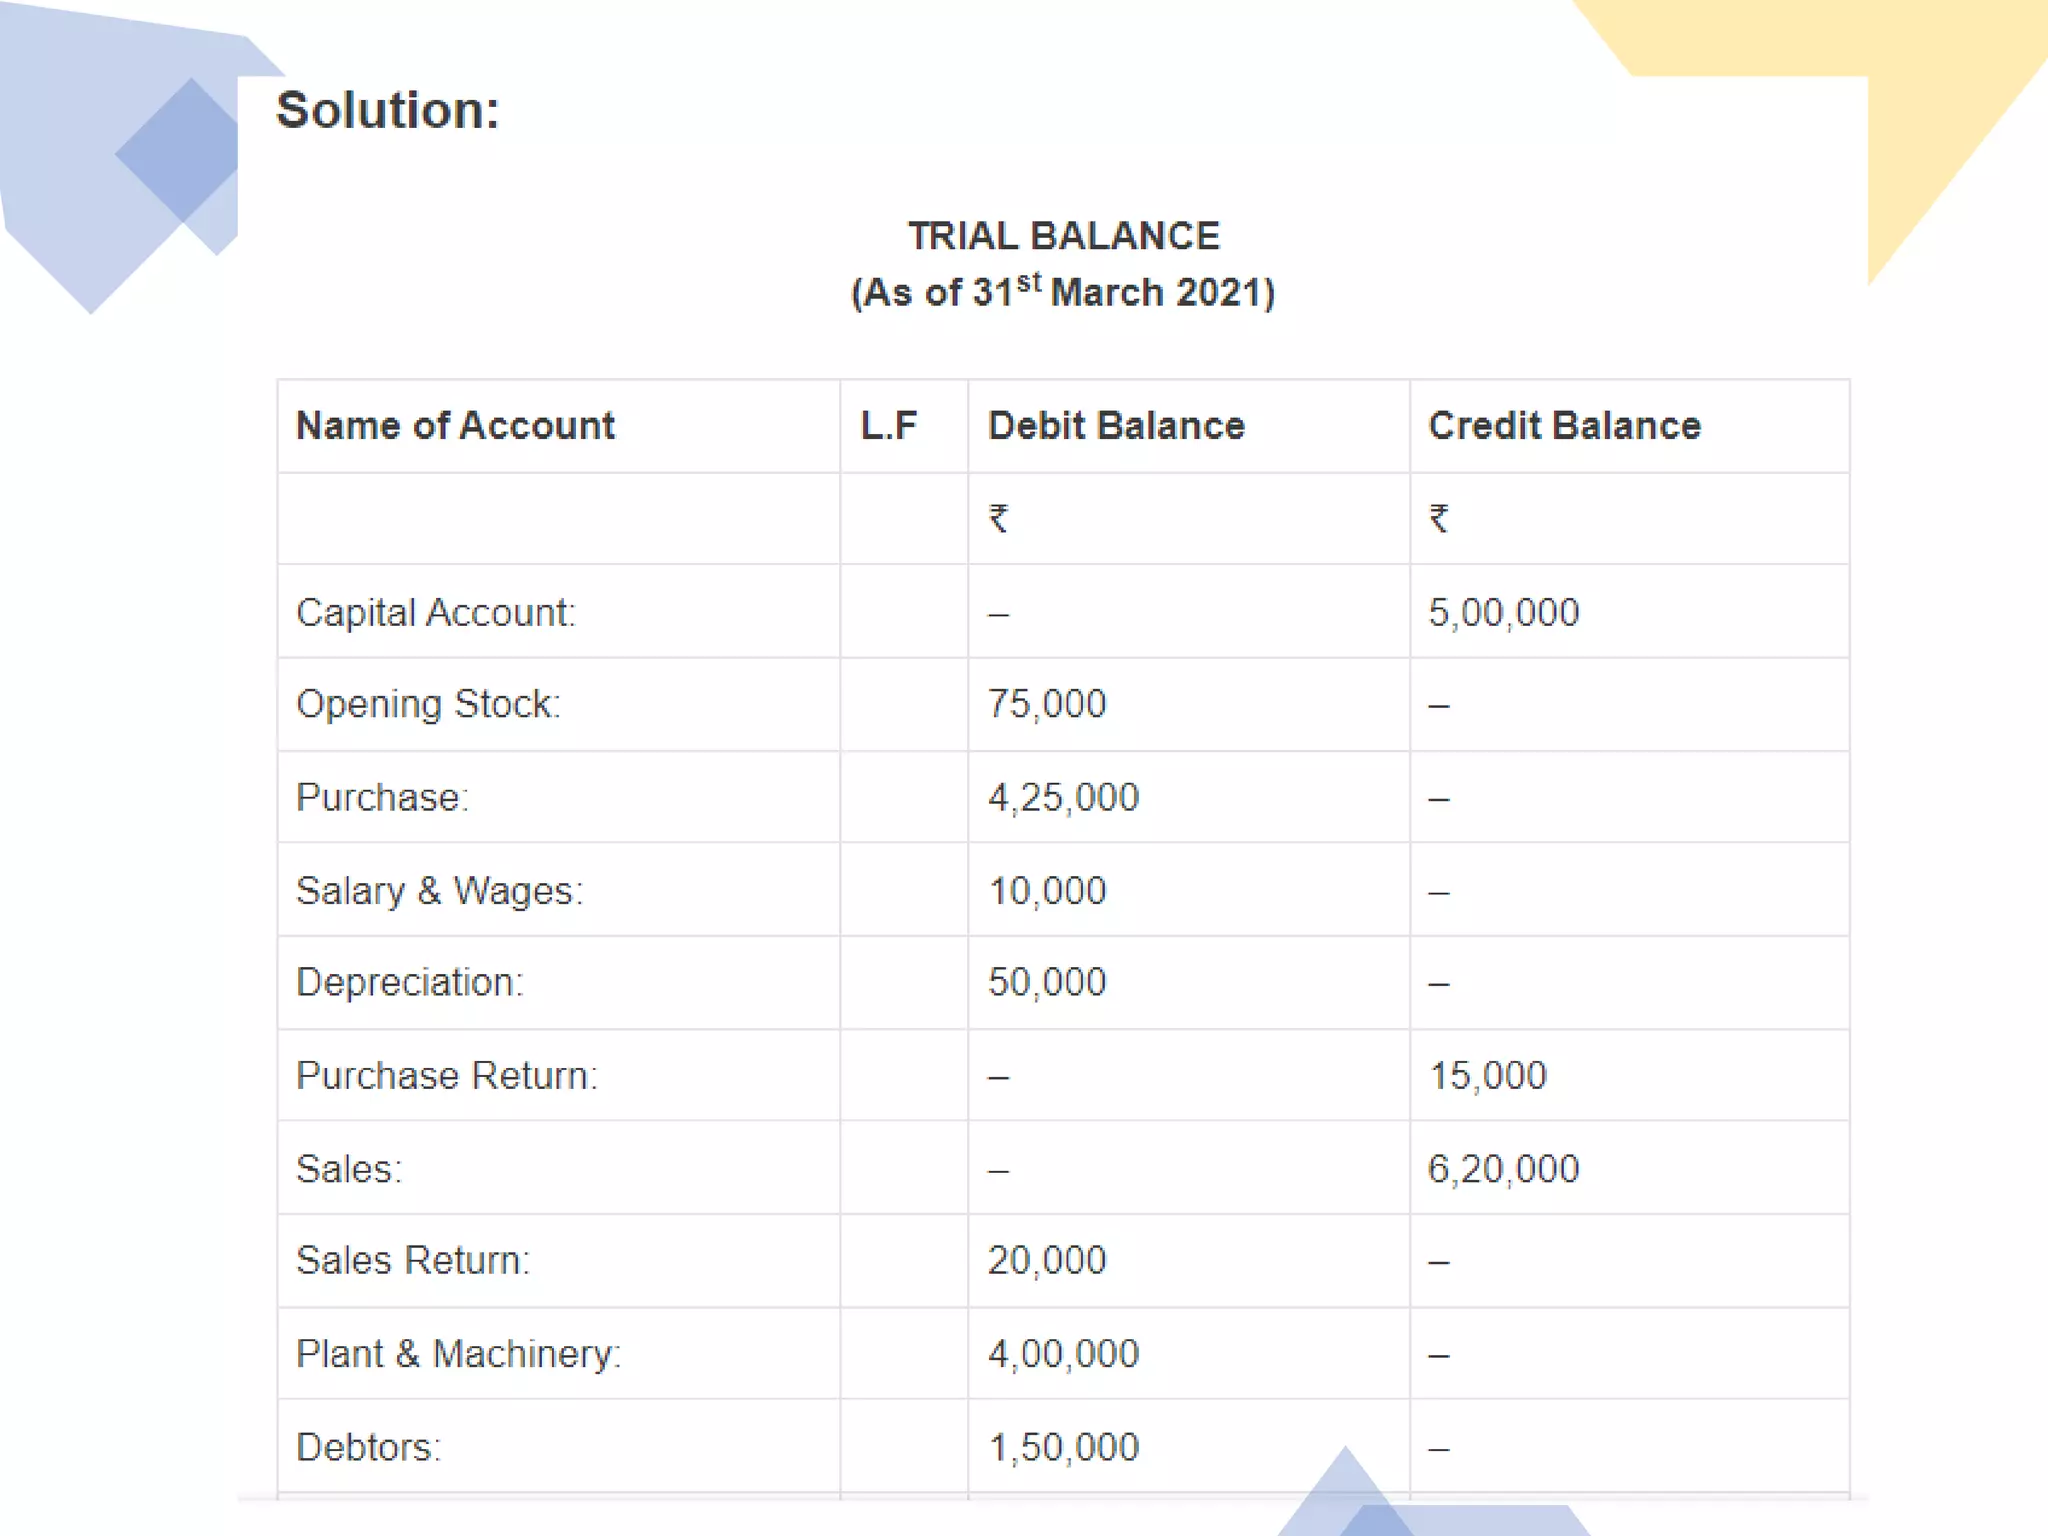Click the TRIAL BALANCE title
The height and width of the screenshot is (1536, 2048).
point(1063,236)
